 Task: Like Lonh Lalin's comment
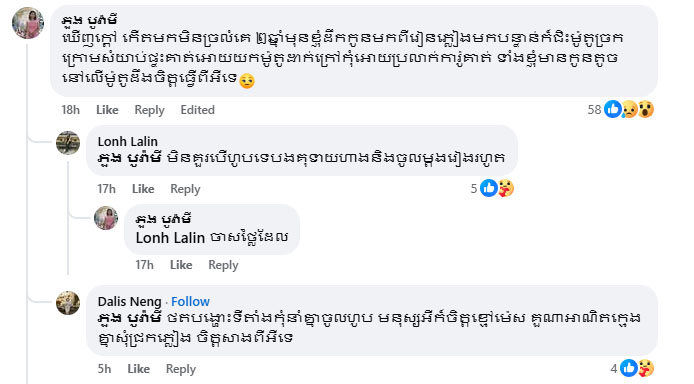[x=143, y=189]
